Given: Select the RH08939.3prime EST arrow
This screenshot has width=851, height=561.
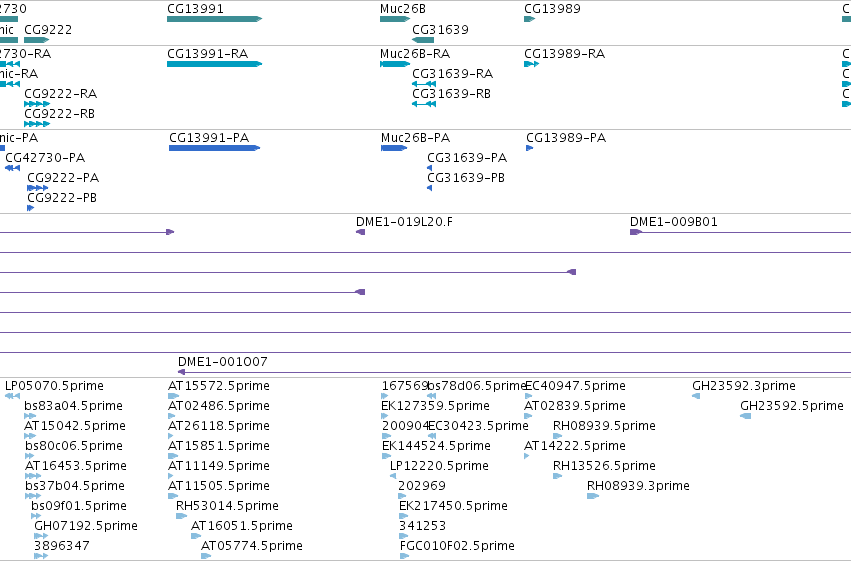Looking at the screenshot, I should [593, 496].
